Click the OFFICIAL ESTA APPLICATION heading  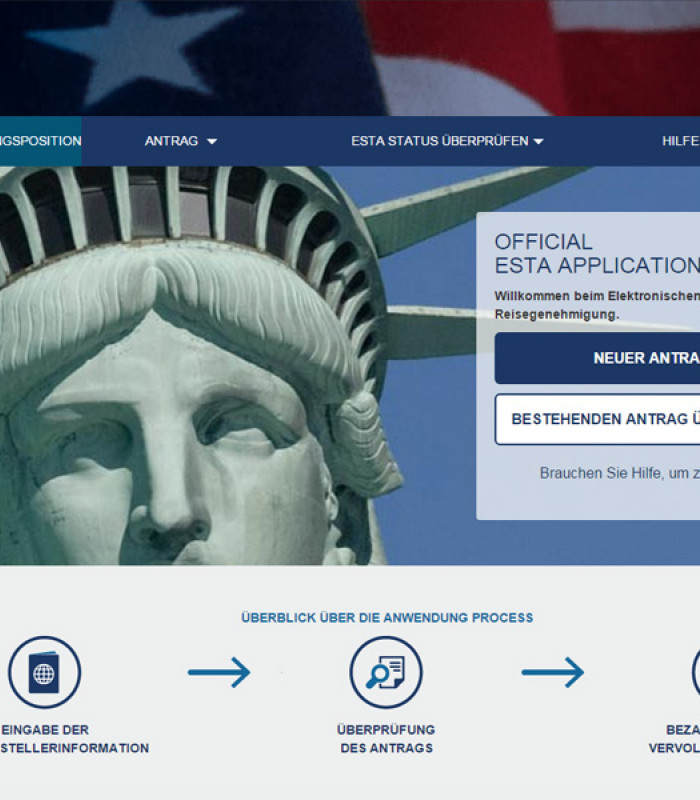[x=597, y=254]
